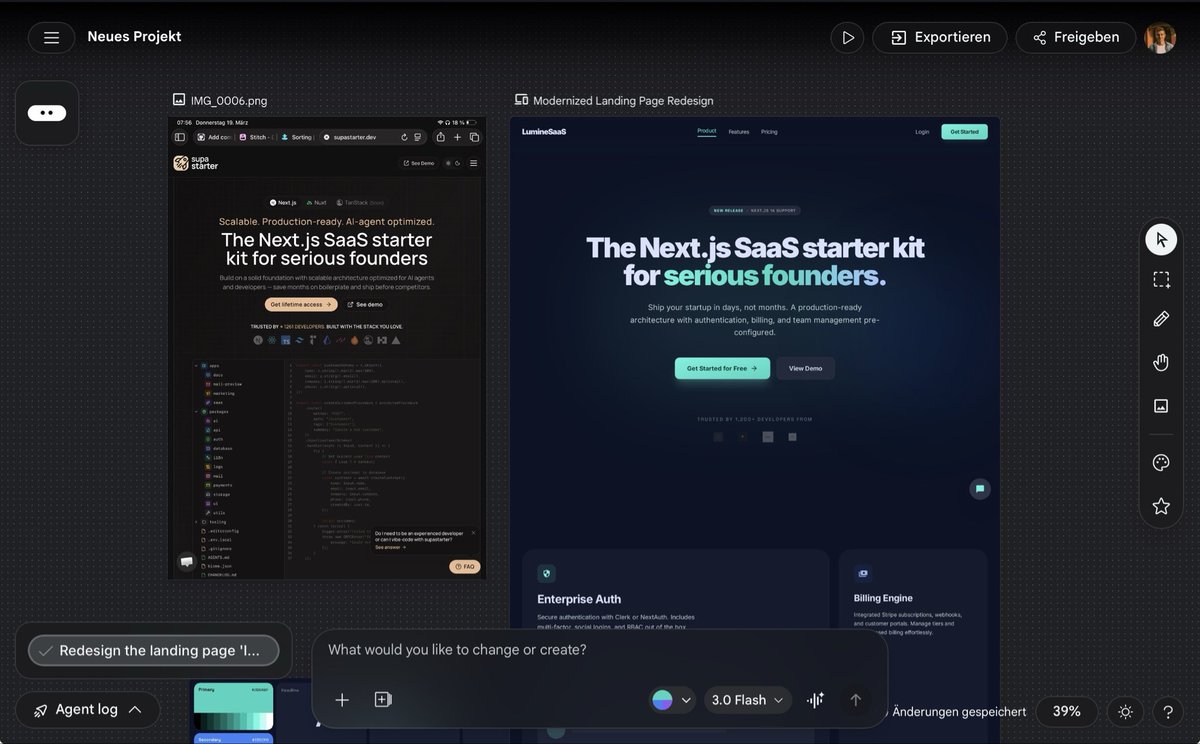The image size is (1200, 744).
Task: Click the View Demo button
Action: [x=805, y=368]
